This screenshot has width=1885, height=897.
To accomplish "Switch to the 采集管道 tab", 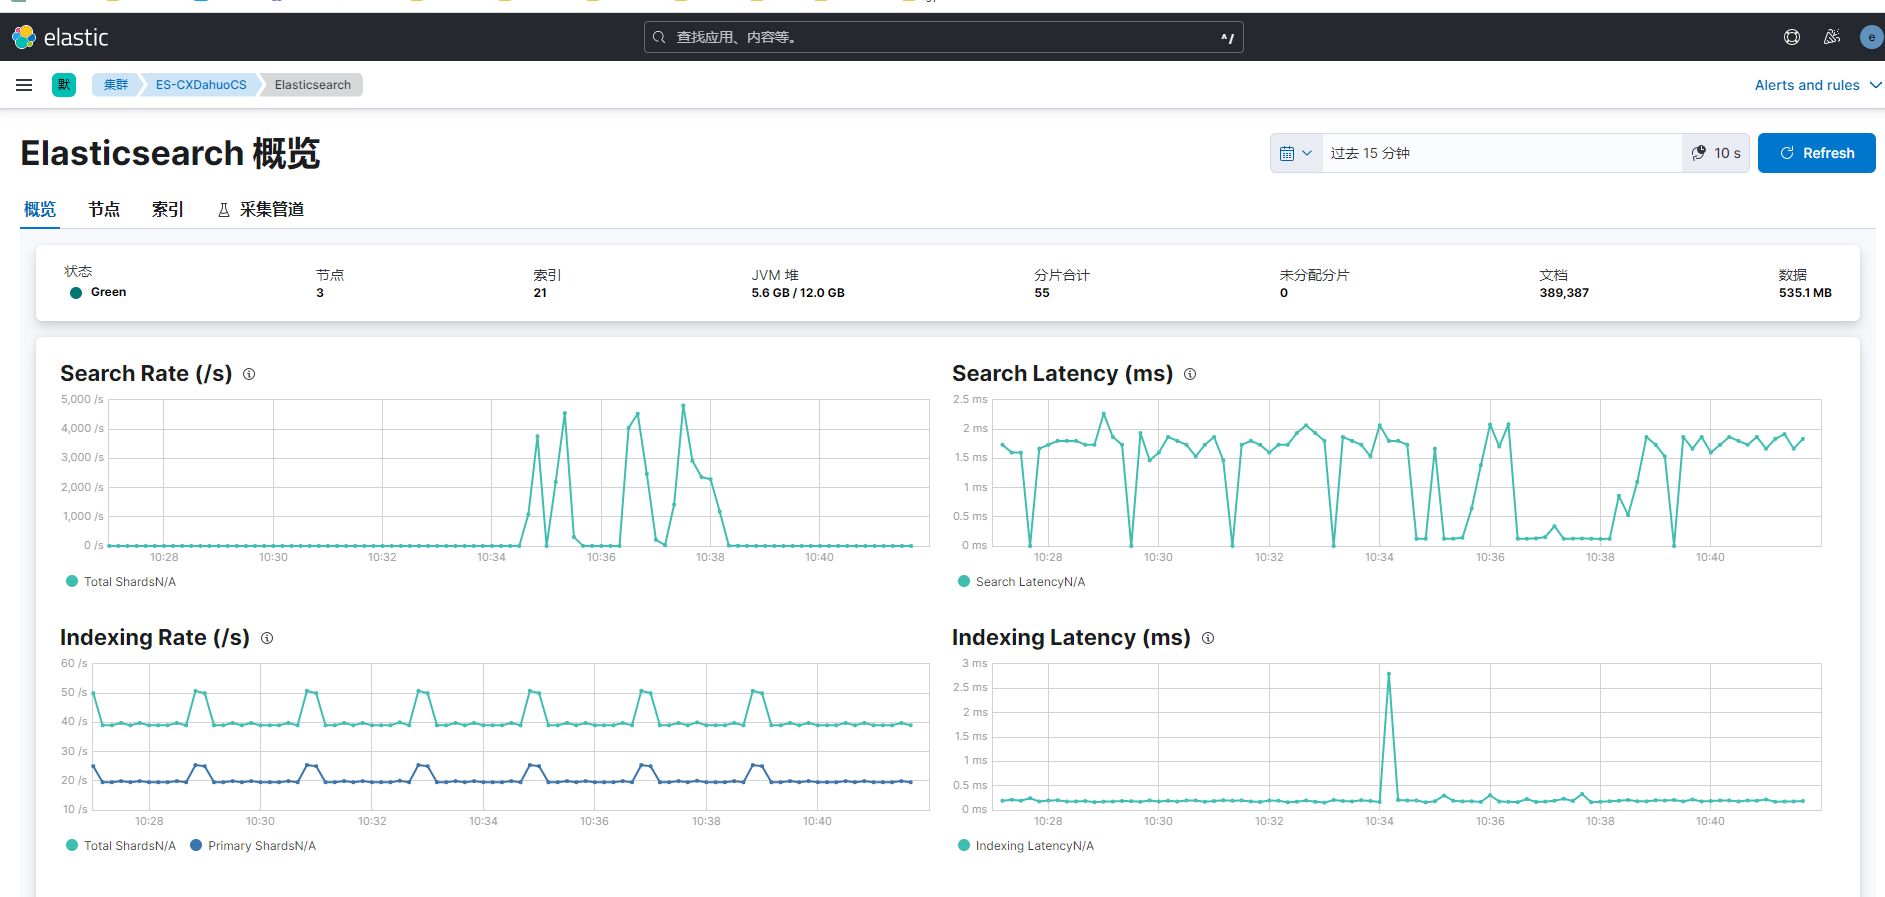I will pos(261,209).
